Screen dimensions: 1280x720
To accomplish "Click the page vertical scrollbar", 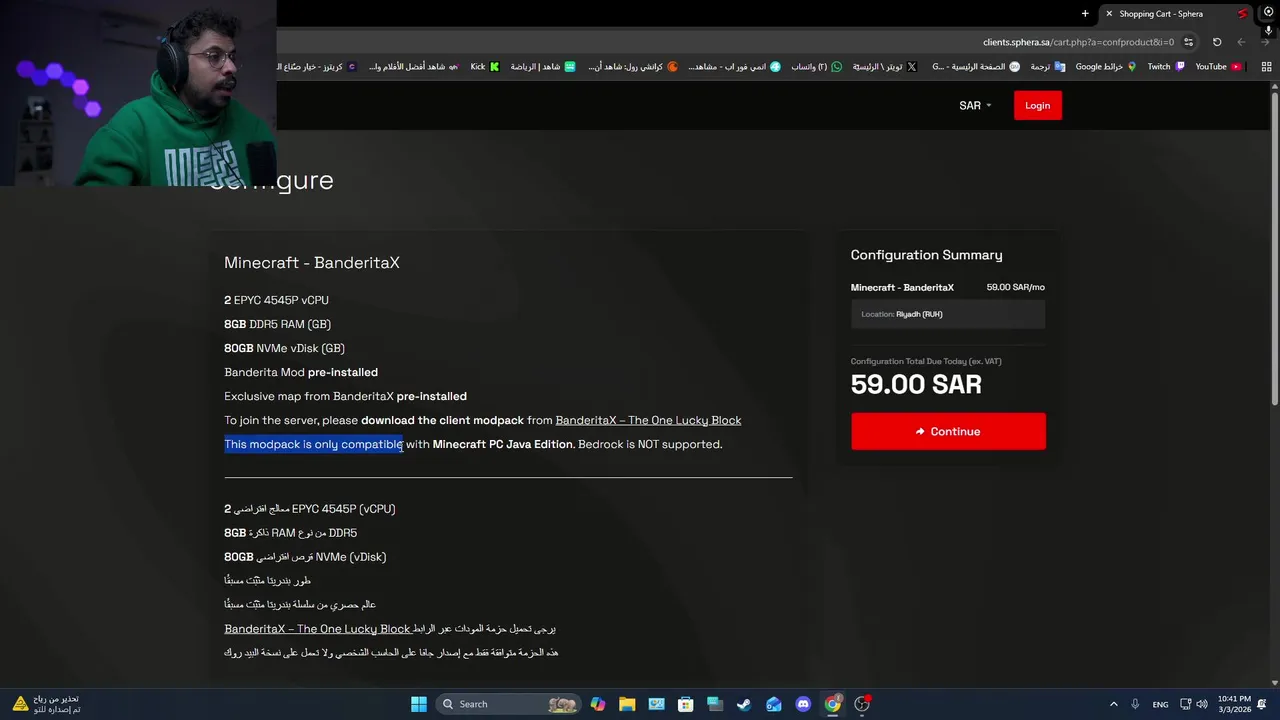I will click(x=1274, y=250).
